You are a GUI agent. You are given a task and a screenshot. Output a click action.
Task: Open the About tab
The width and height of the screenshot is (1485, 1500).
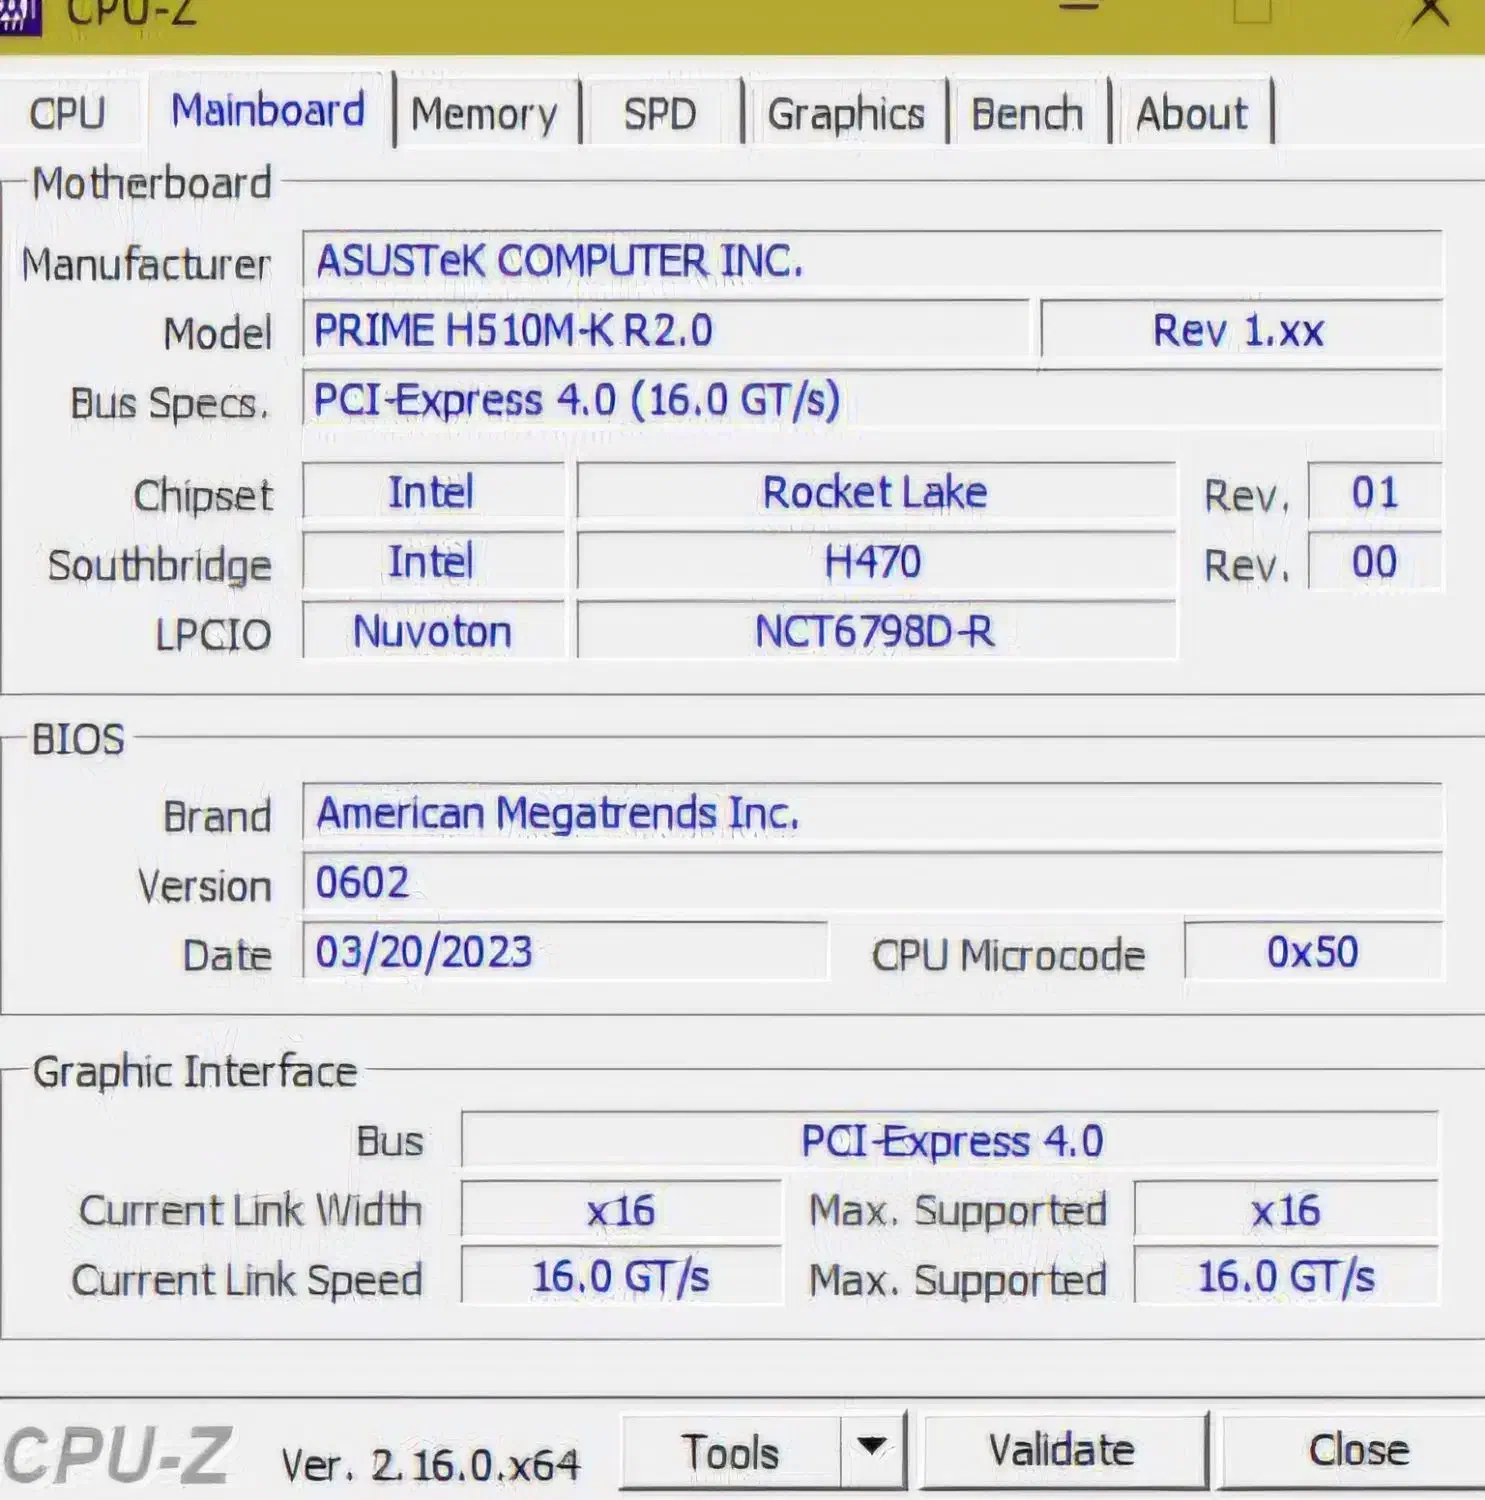click(x=1192, y=114)
